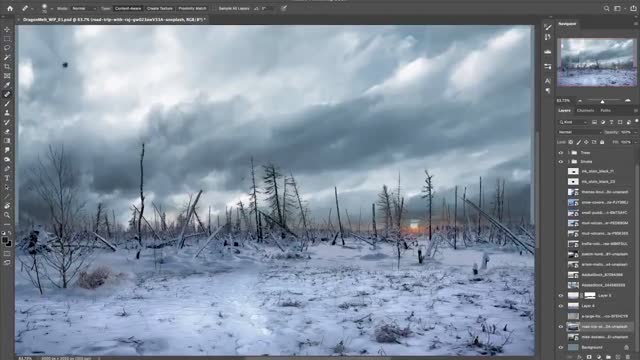Select the Type tool
This screenshot has height=360, width=640.
click(x=7, y=178)
